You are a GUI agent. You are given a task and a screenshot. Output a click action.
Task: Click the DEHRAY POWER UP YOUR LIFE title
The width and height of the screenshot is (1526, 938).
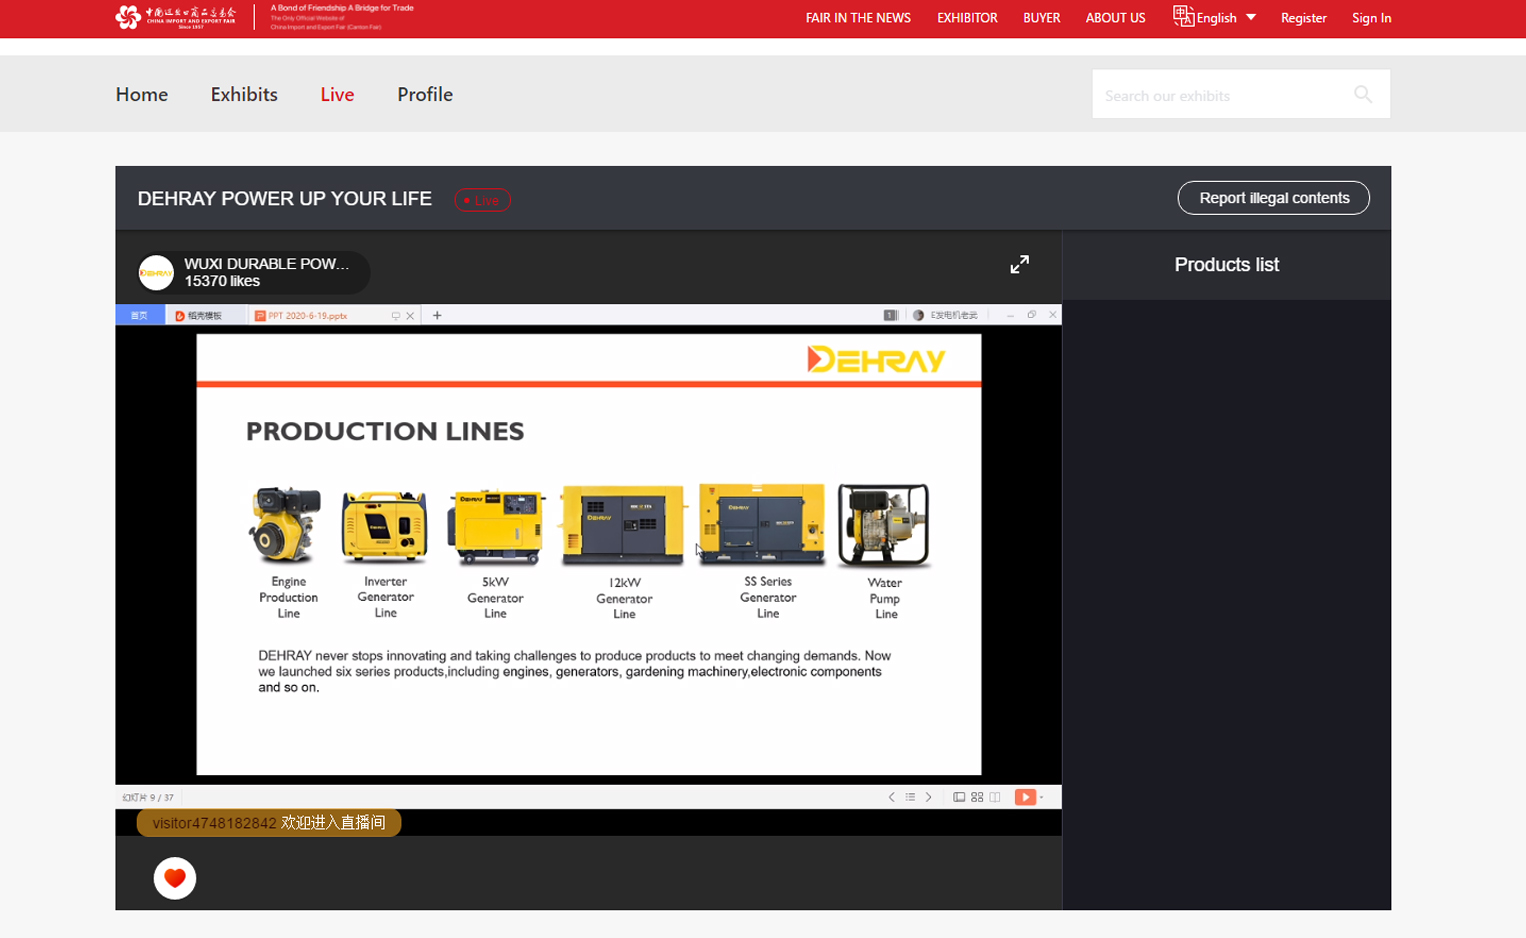285,198
